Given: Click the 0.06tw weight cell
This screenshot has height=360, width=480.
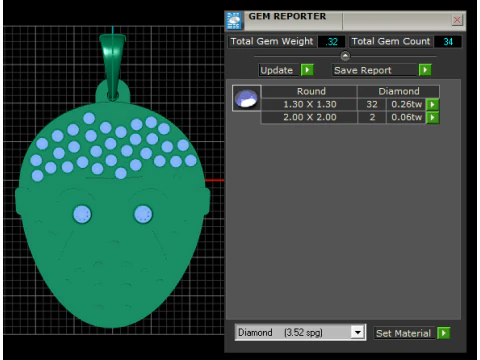Looking at the screenshot, I should pos(406,117).
